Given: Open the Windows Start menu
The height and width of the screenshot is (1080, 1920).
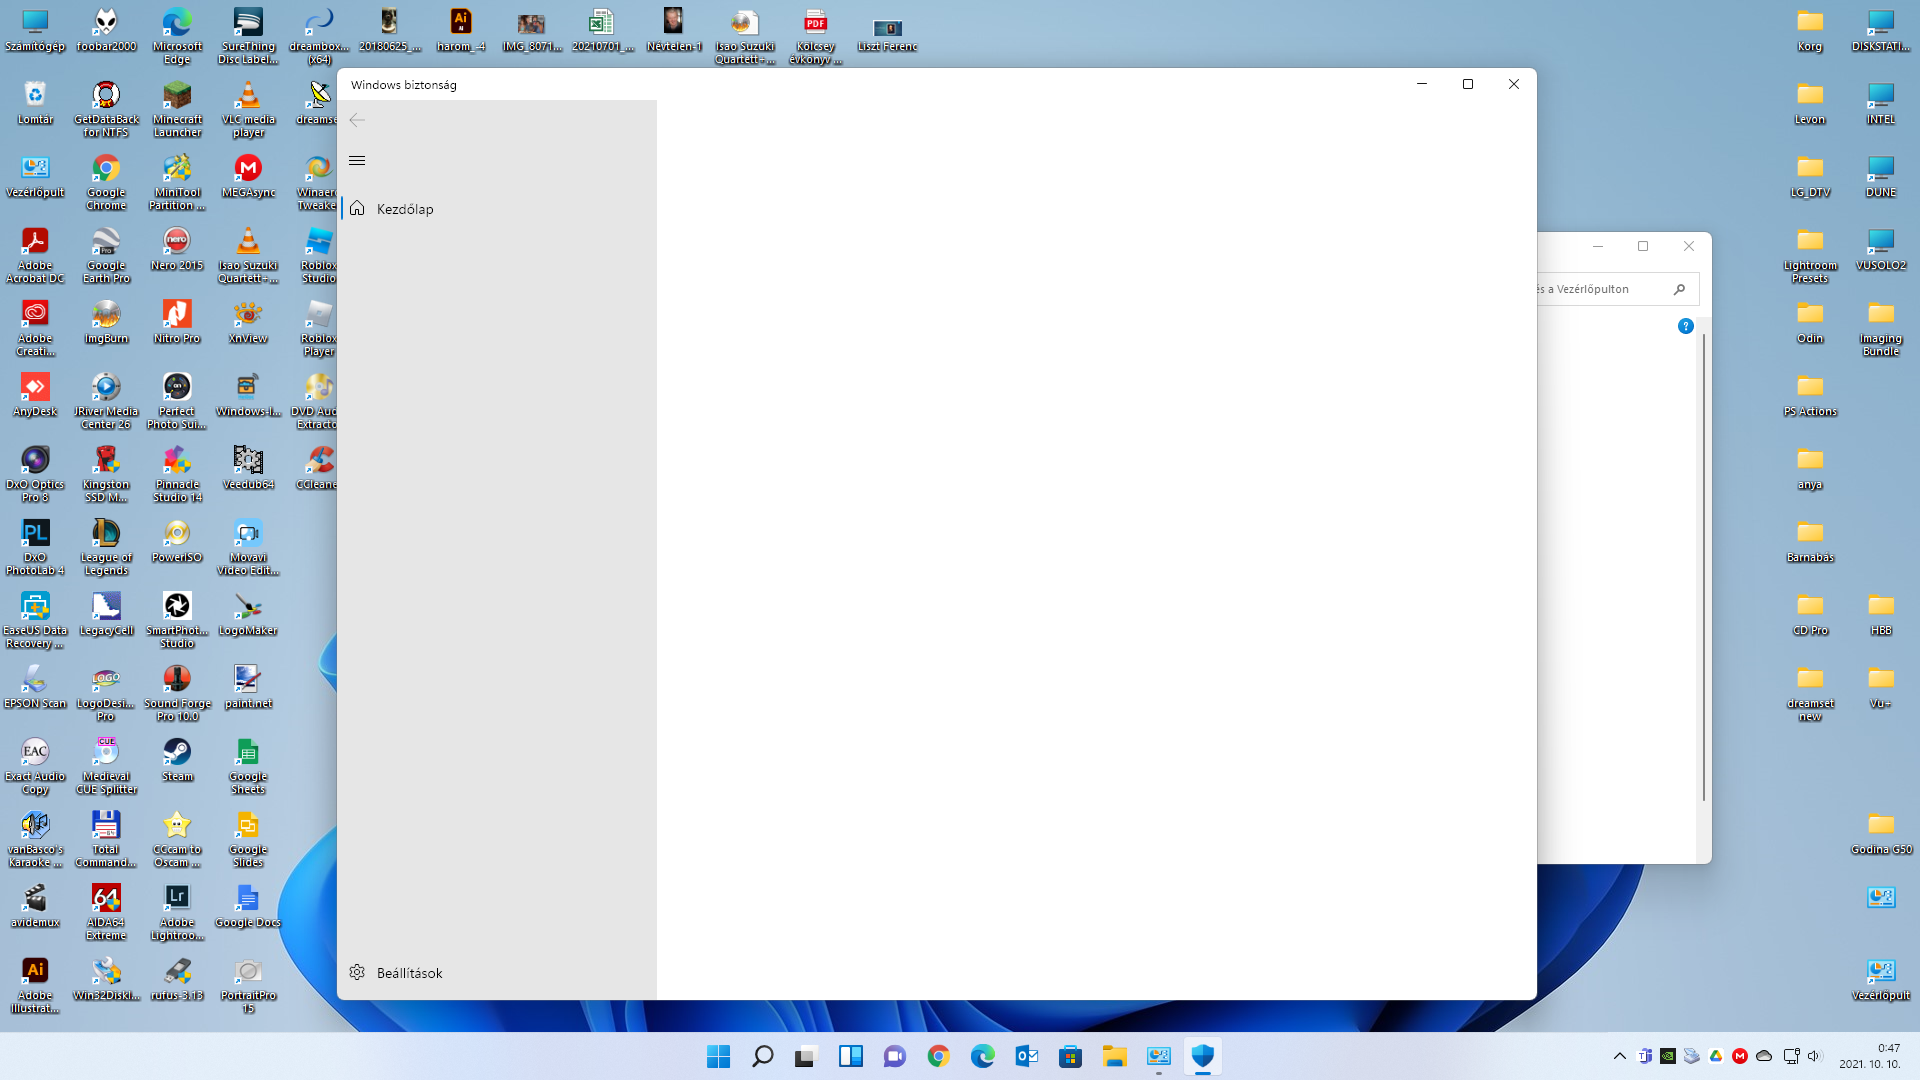Looking at the screenshot, I should point(718,1056).
